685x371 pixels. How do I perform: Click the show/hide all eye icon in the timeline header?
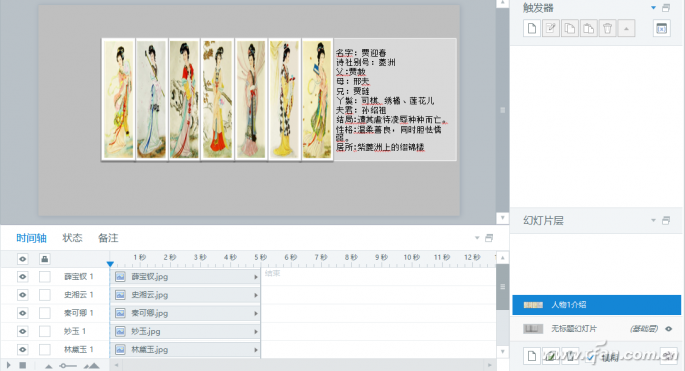pyautogui.click(x=22, y=259)
